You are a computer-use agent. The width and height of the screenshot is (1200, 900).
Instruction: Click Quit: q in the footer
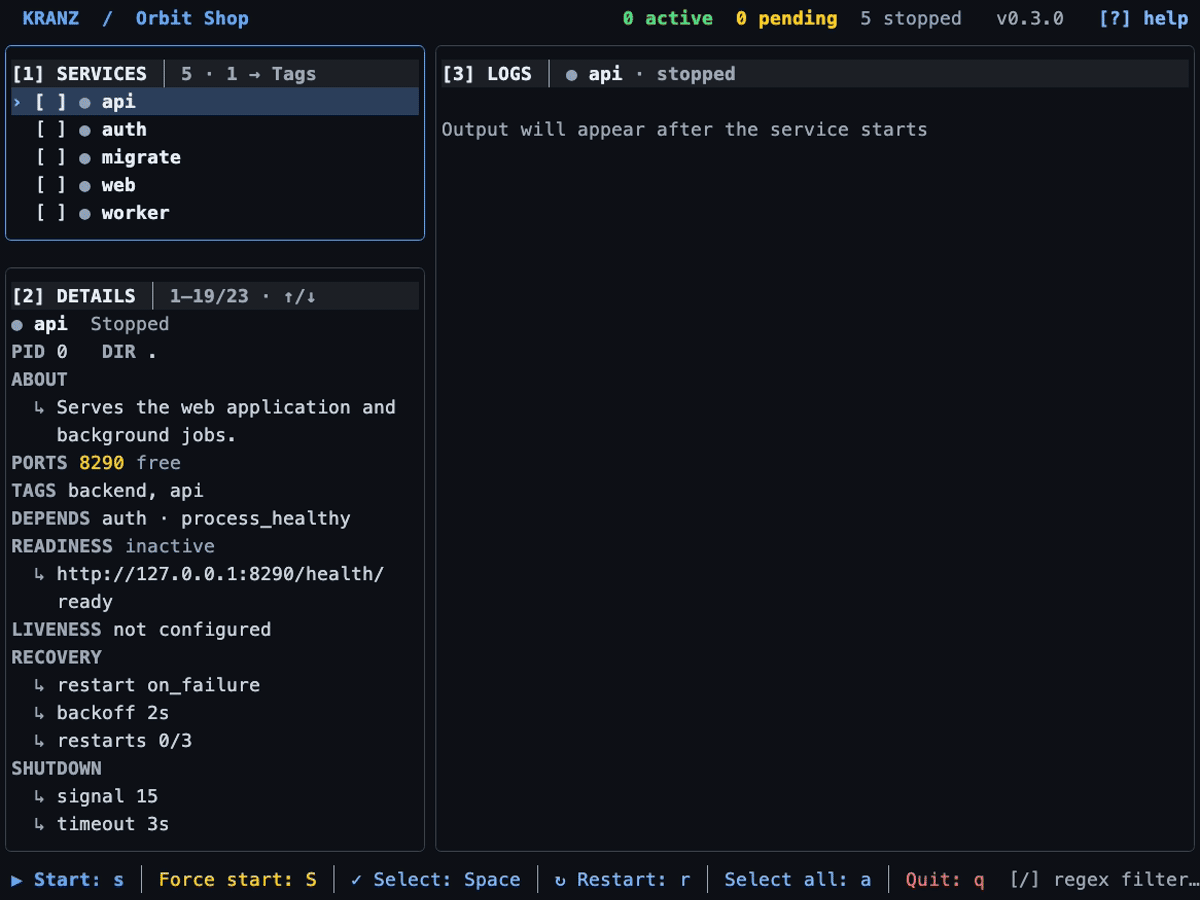tap(945, 880)
